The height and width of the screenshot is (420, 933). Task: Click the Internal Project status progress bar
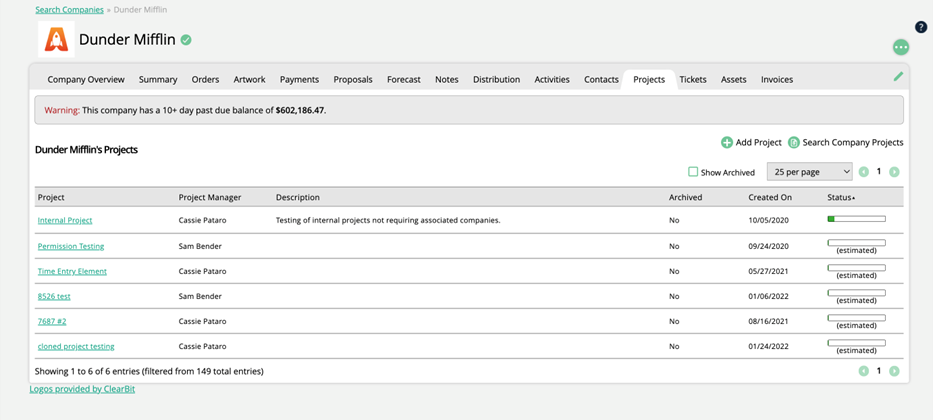pos(856,219)
